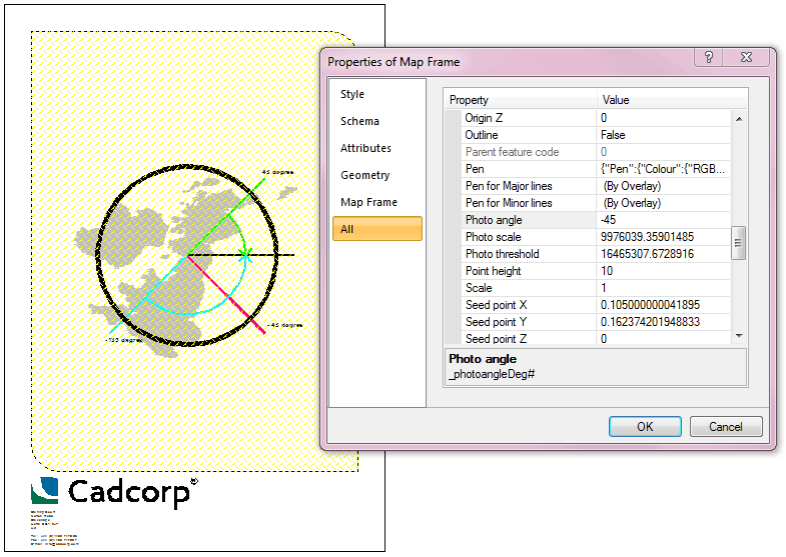This screenshot has height=557, width=786.
Task: Click the Cadcorp logo icon
Action: click(45, 490)
